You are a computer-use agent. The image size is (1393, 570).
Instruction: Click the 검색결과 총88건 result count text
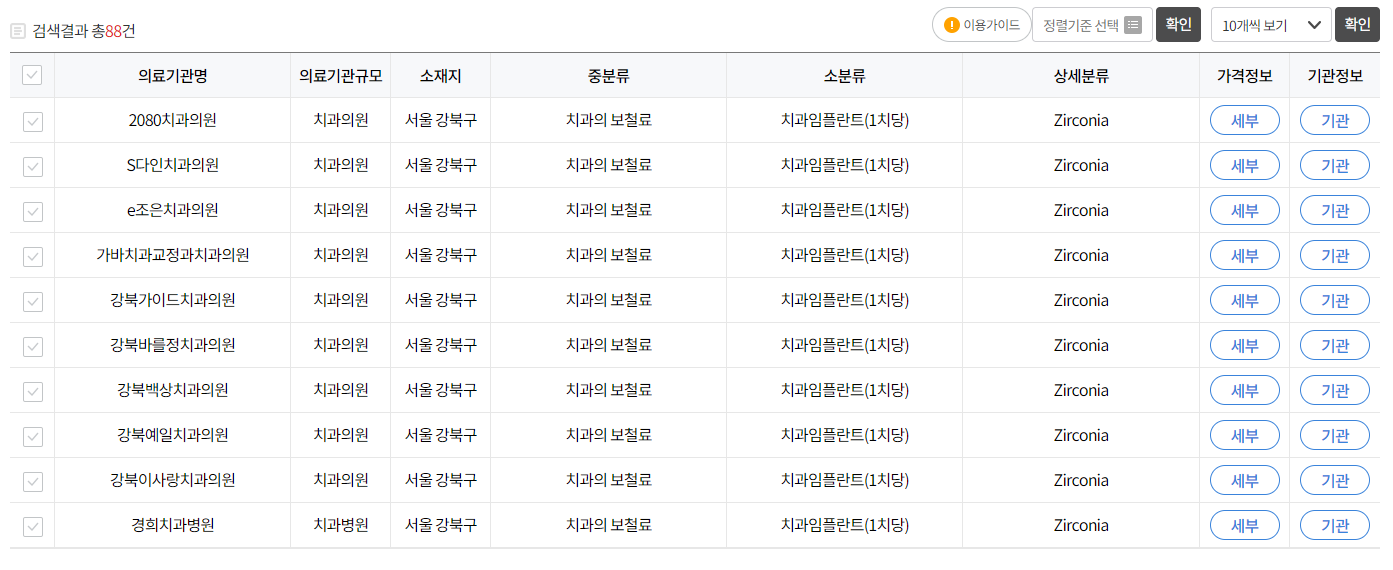click(84, 31)
